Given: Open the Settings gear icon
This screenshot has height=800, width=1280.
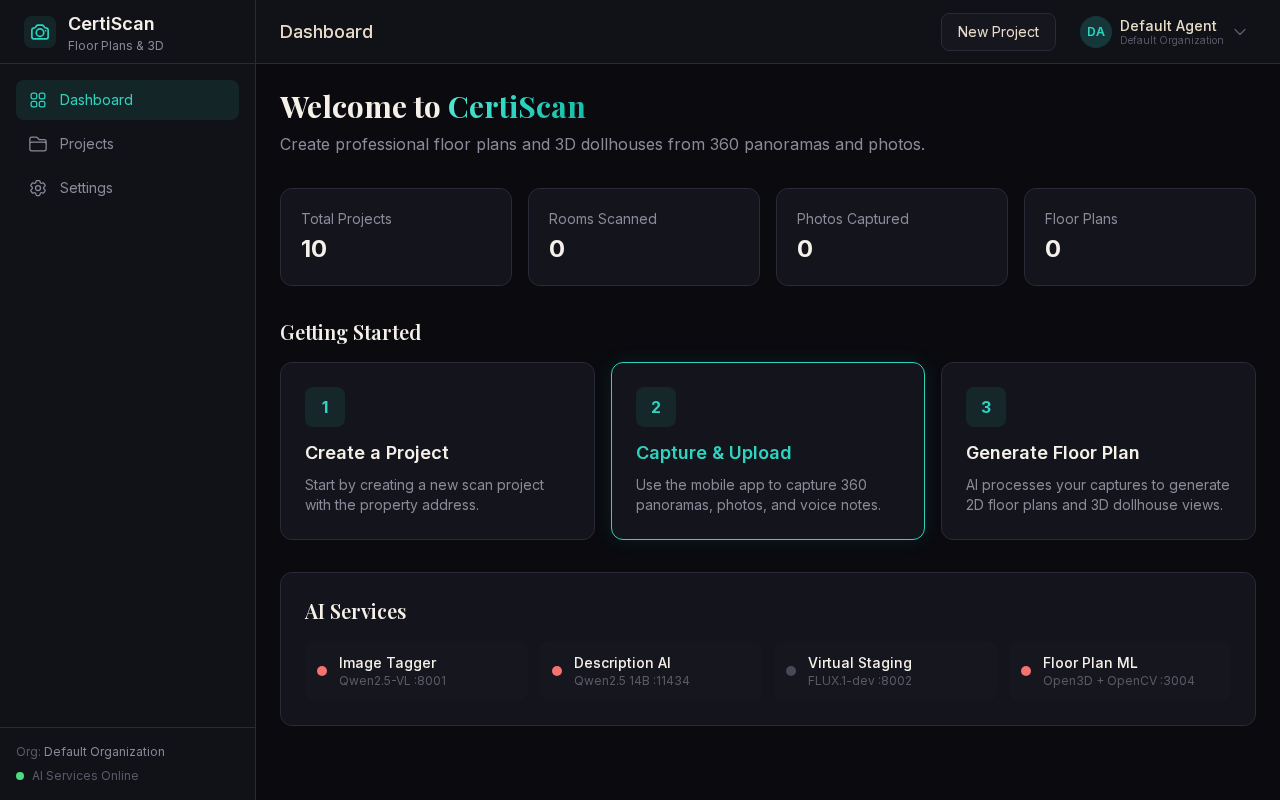Looking at the screenshot, I should pyautogui.click(x=38, y=188).
